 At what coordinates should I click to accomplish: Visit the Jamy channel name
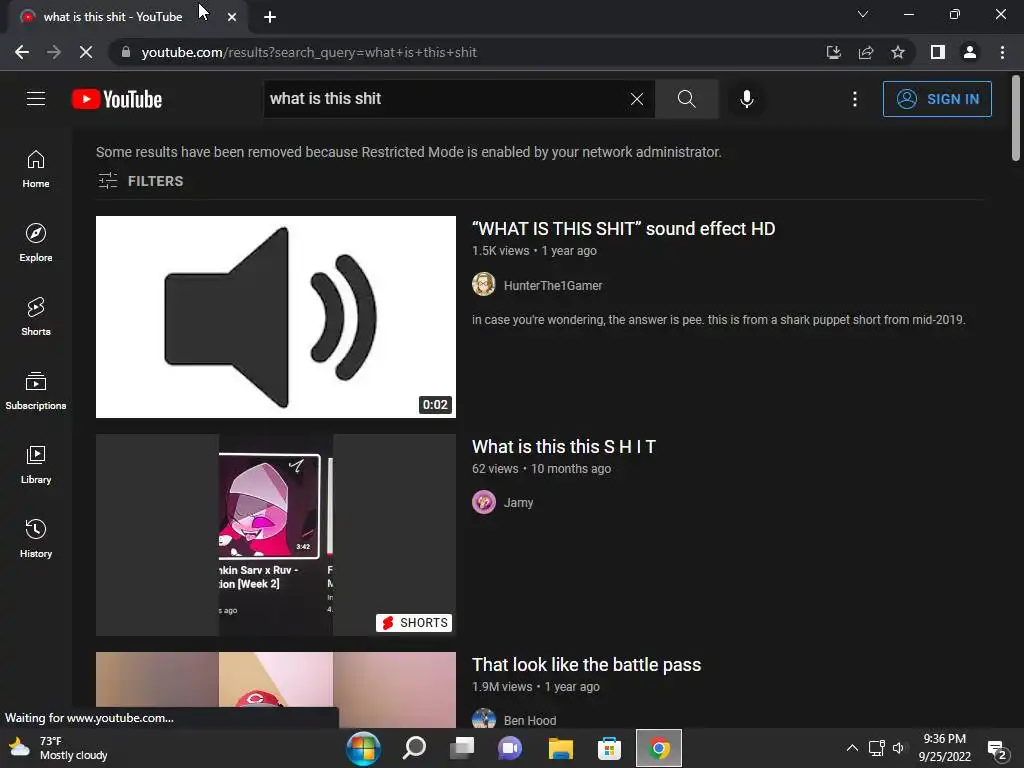click(x=519, y=503)
